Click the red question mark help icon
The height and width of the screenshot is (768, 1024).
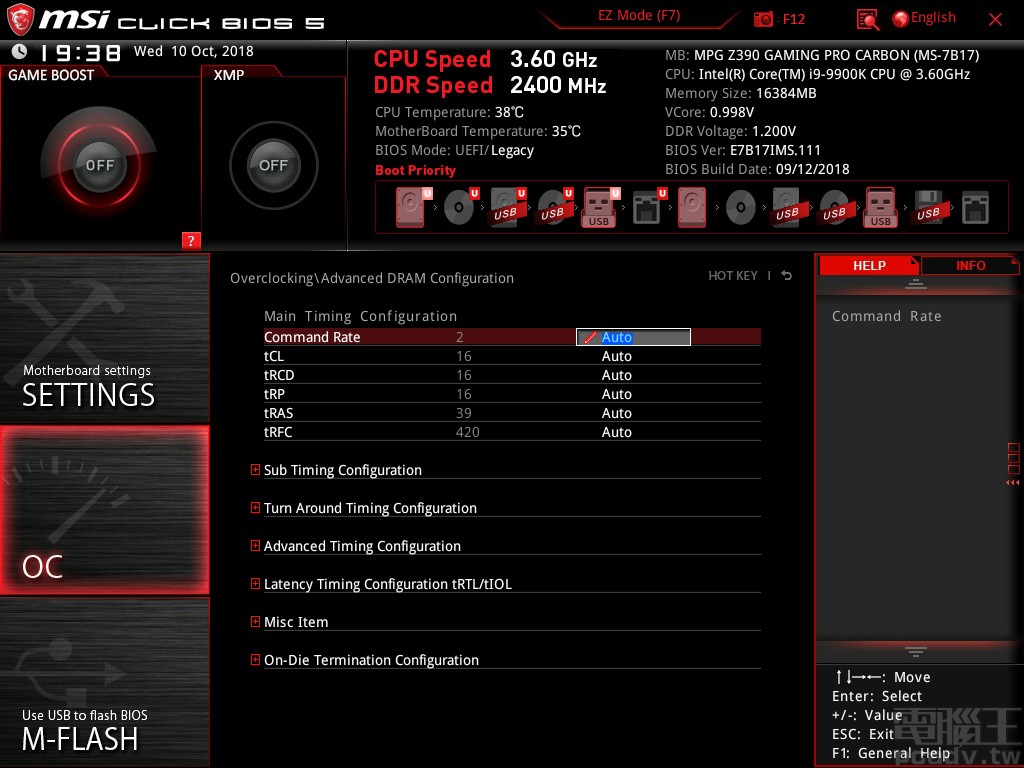[x=191, y=240]
